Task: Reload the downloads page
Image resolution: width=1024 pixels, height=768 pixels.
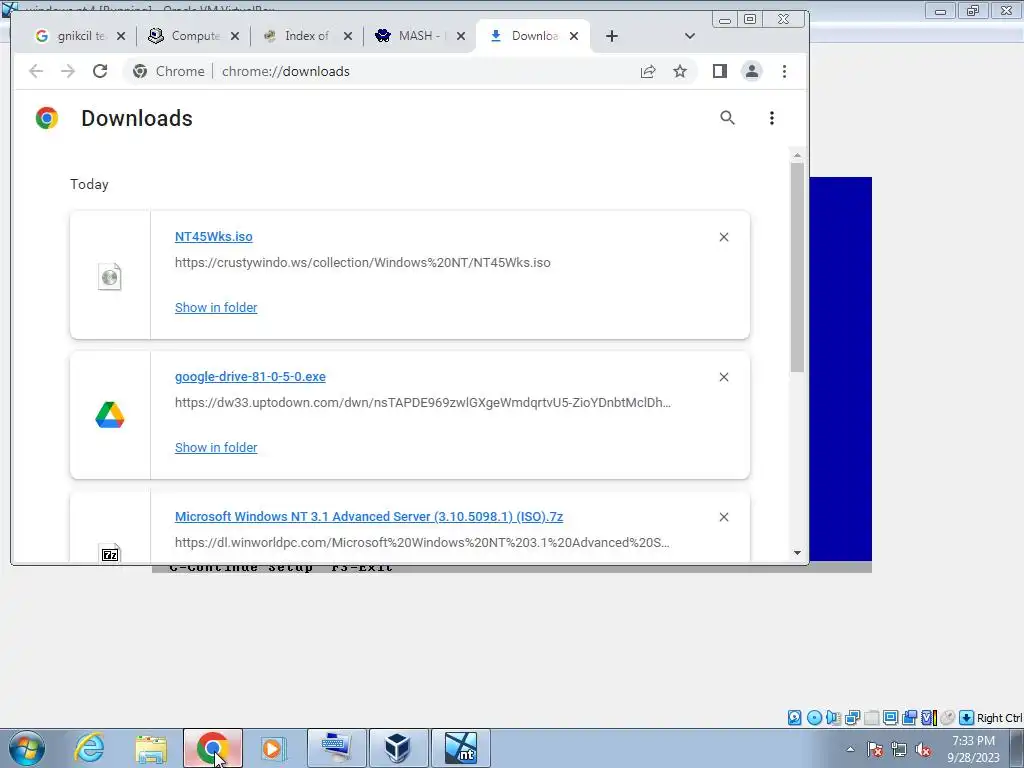Action: [100, 71]
